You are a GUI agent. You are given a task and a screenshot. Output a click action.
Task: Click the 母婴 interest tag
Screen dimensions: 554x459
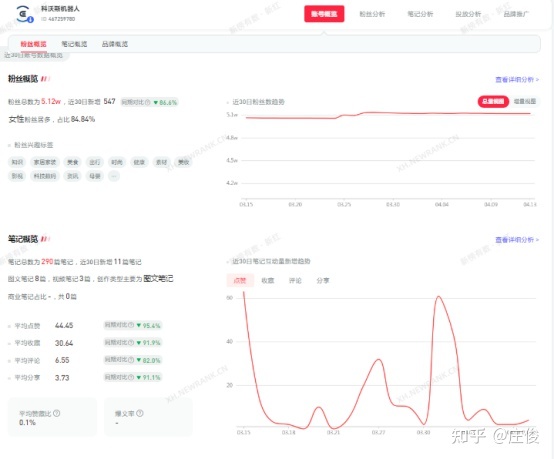(x=95, y=176)
